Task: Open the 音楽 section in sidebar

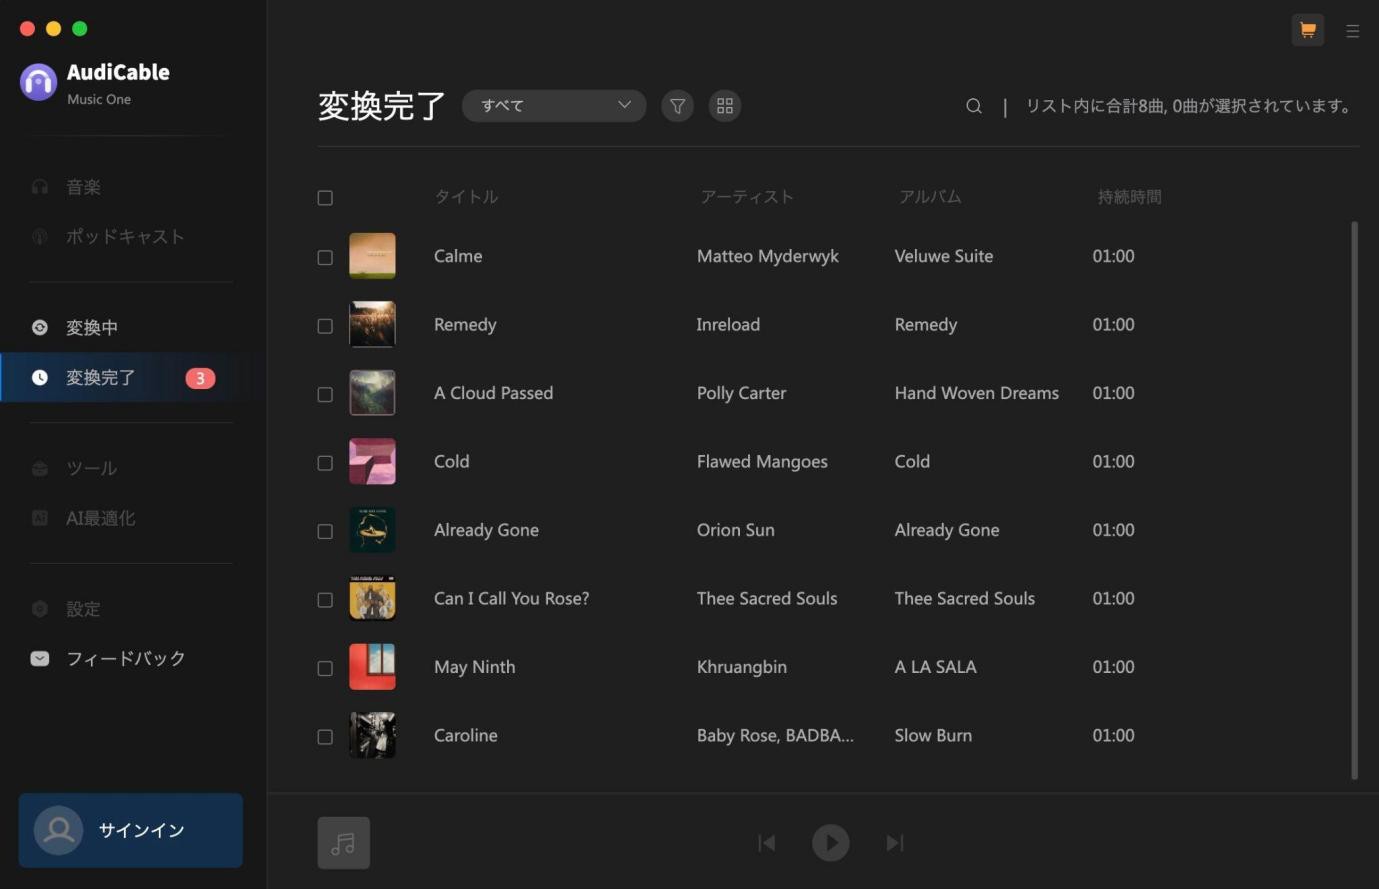Action: (x=83, y=187)
